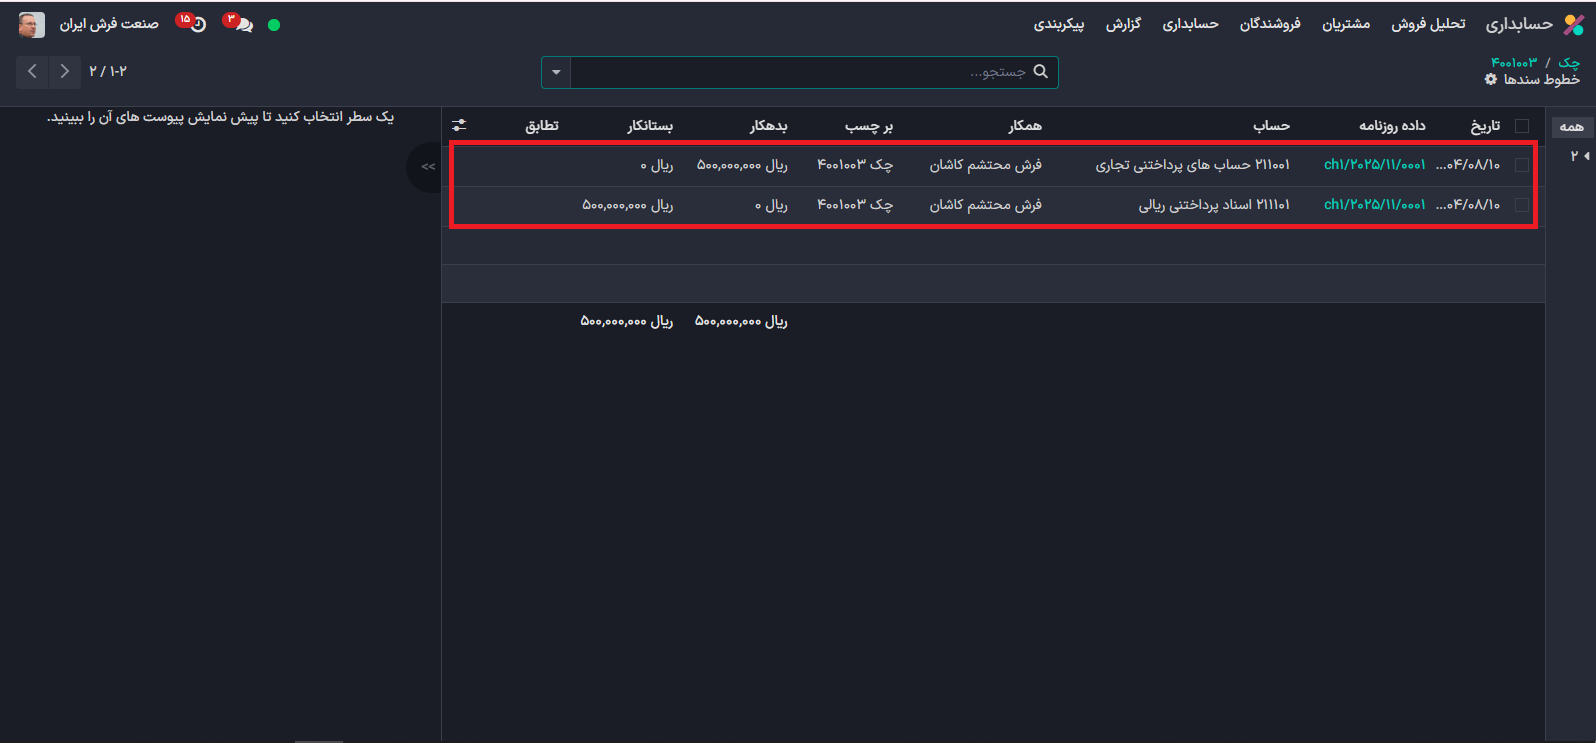The image size is (1596, 743).
Task: Open the first row's journal entry link
Action: tap(1374, 165)
